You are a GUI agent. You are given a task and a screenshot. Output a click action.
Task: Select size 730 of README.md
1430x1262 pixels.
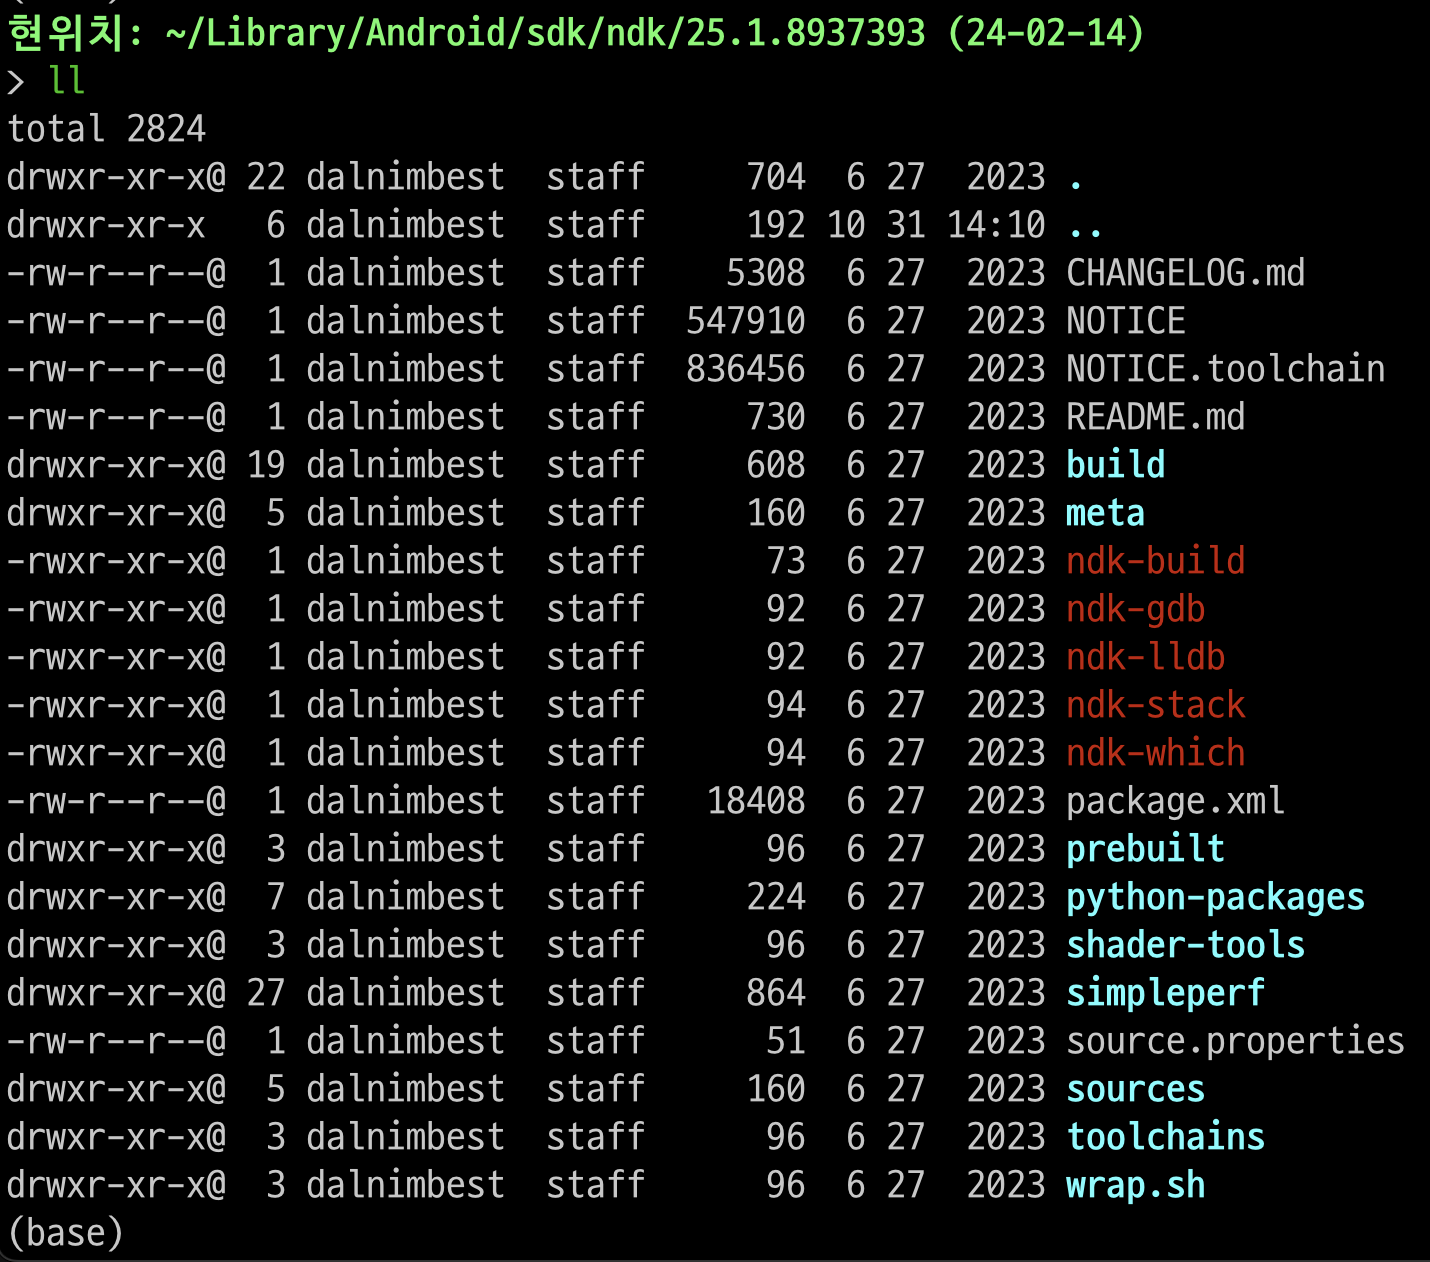coord(775,417)
